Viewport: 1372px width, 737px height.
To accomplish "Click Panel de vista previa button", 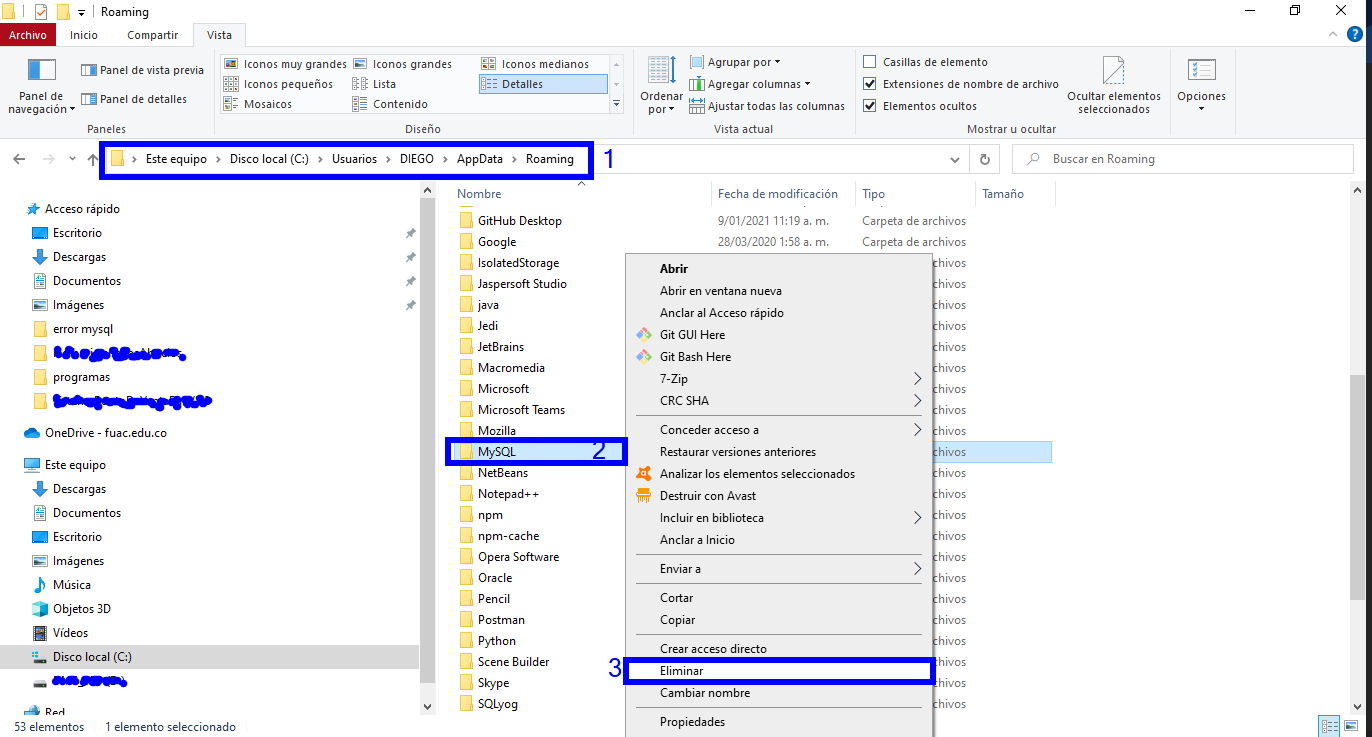I will (142, 70).
